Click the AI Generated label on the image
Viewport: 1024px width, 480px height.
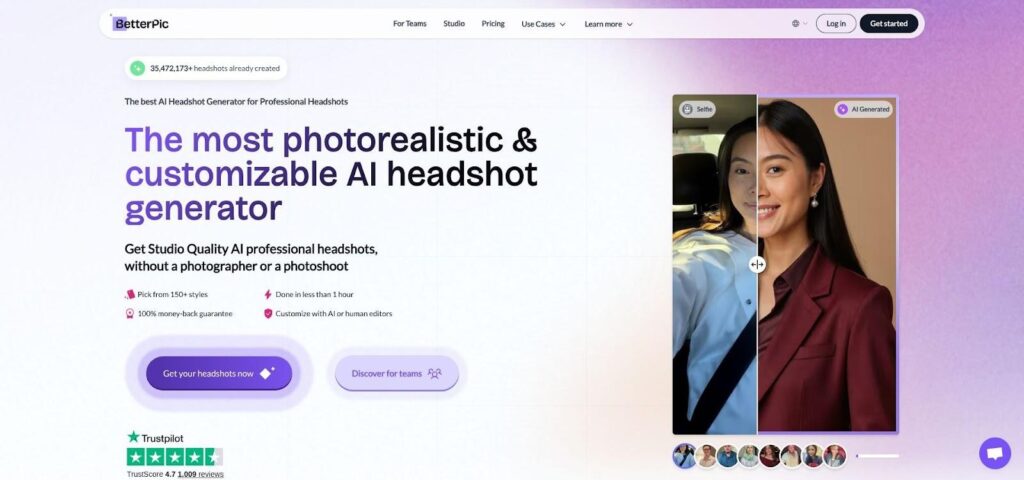[x=864, y=109]
